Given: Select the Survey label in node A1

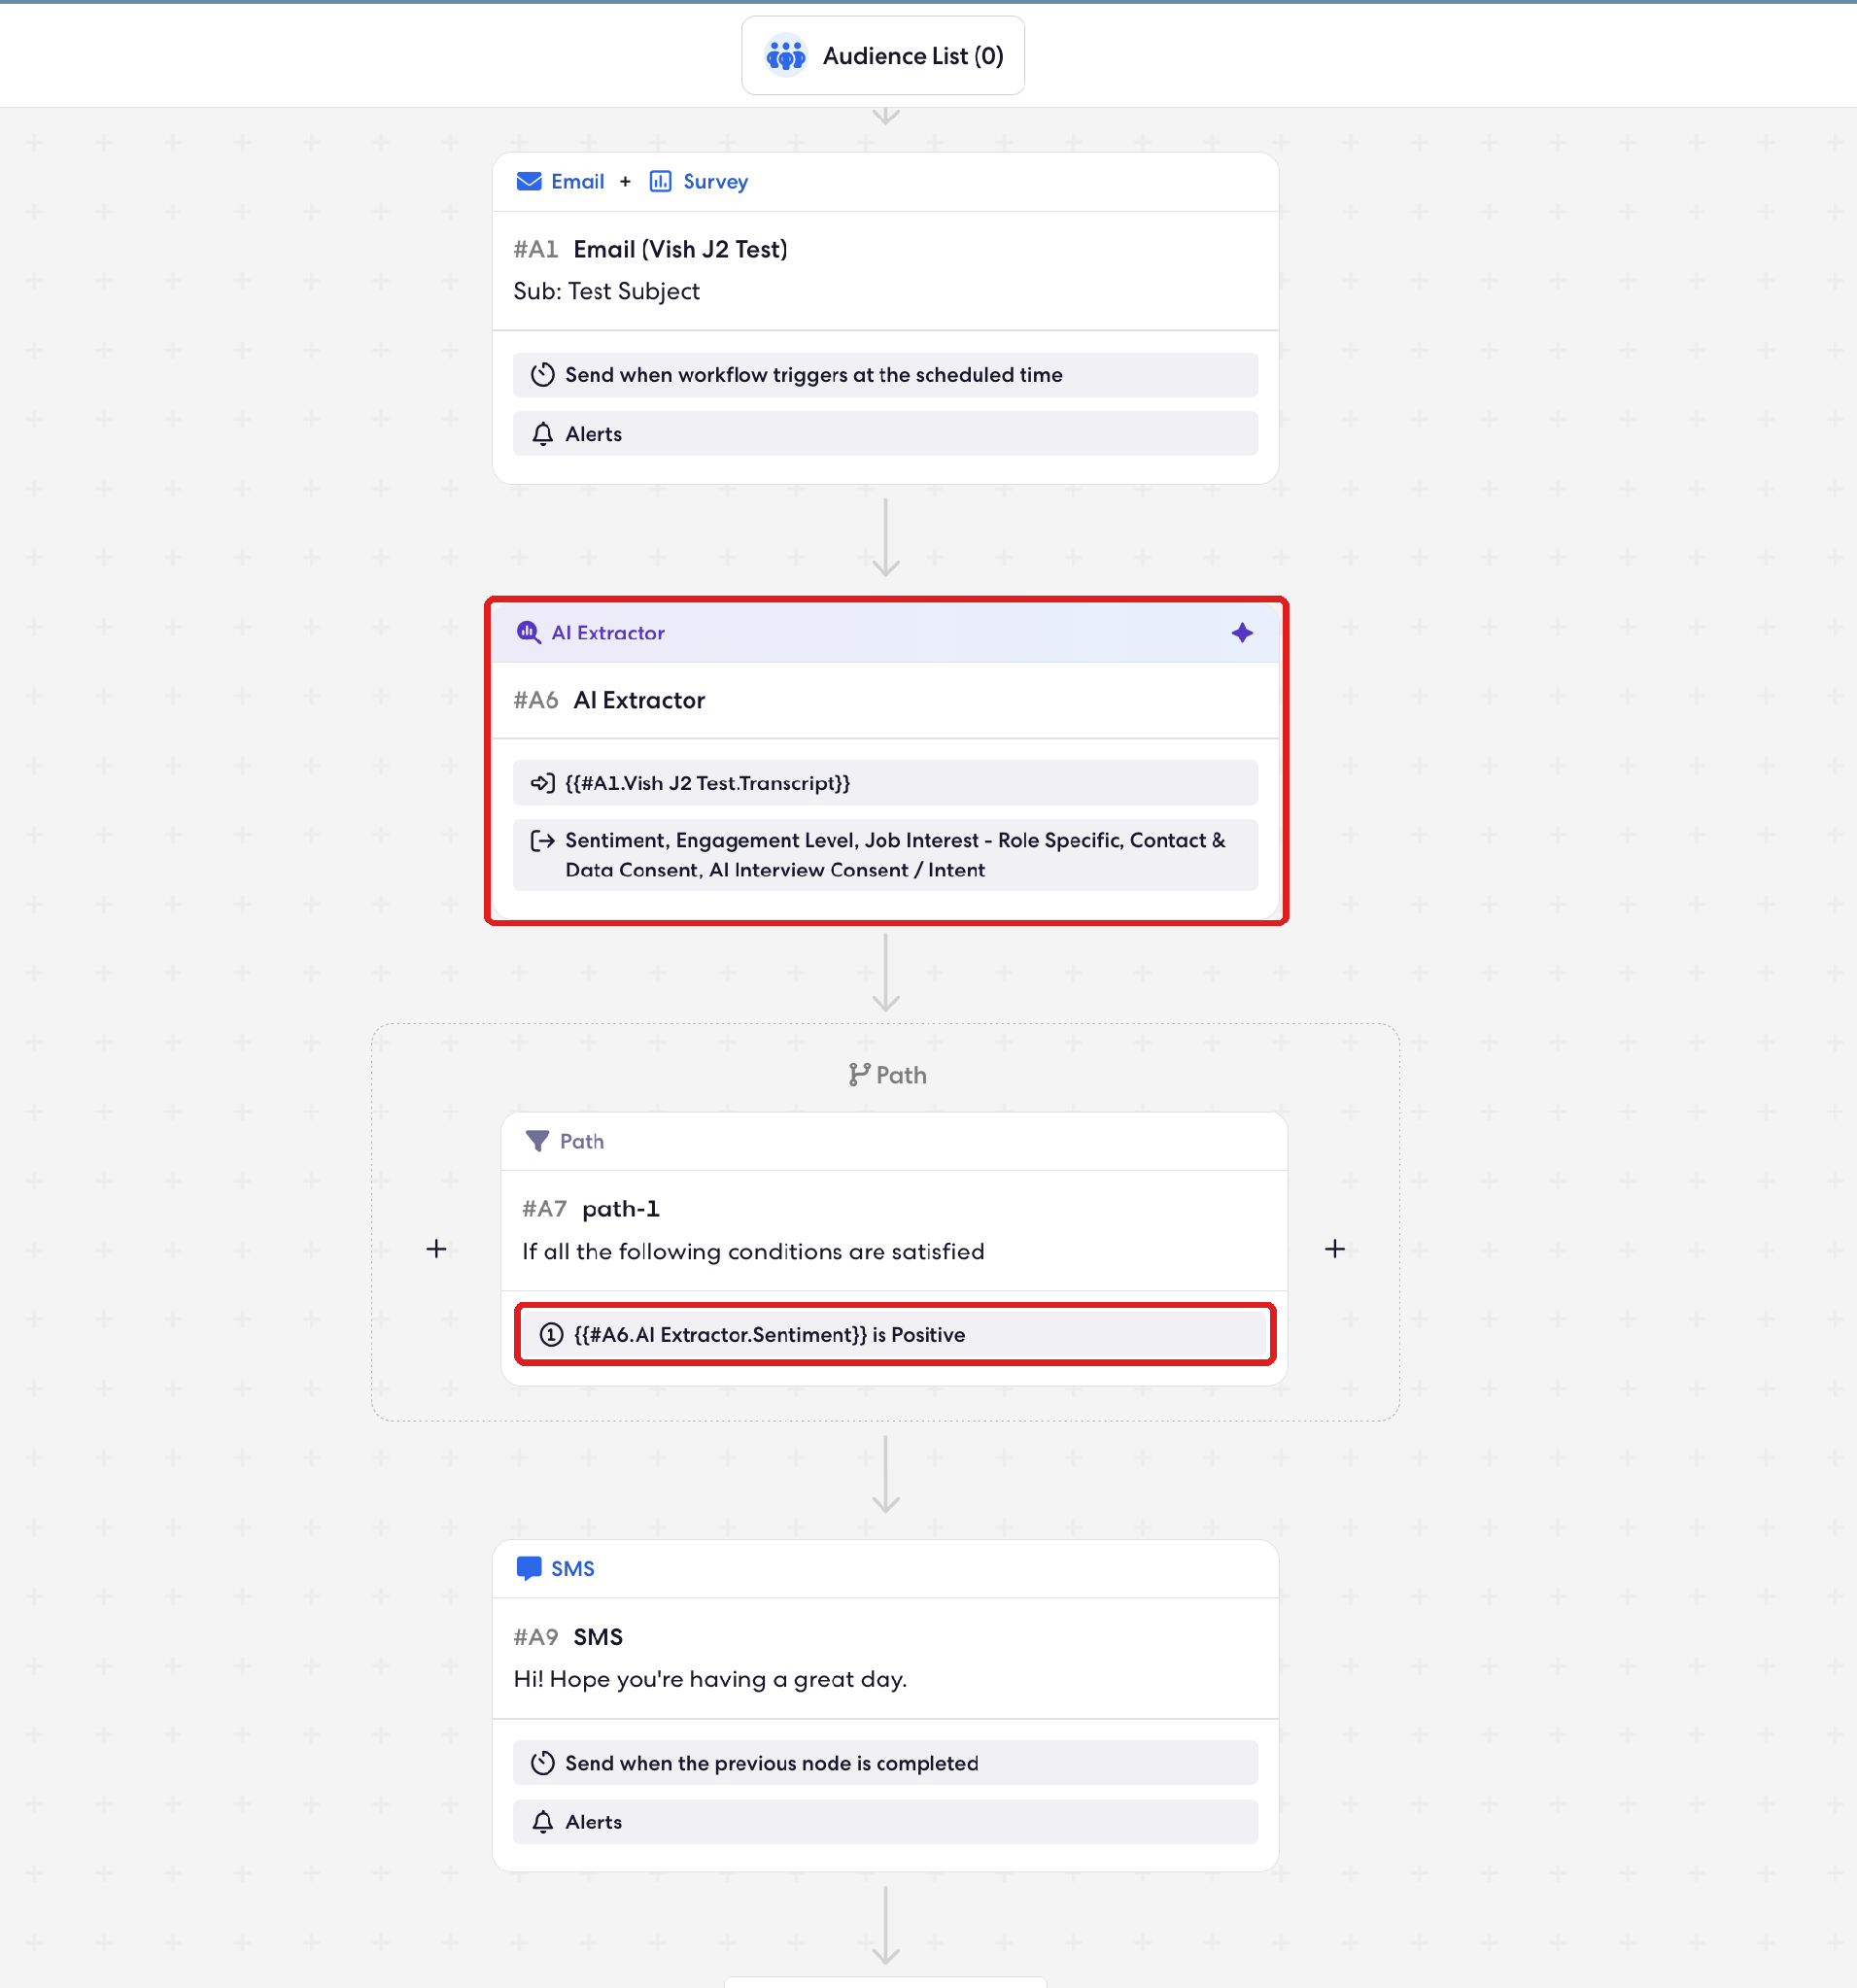Looking at the screenshot, I should [716, 182].
